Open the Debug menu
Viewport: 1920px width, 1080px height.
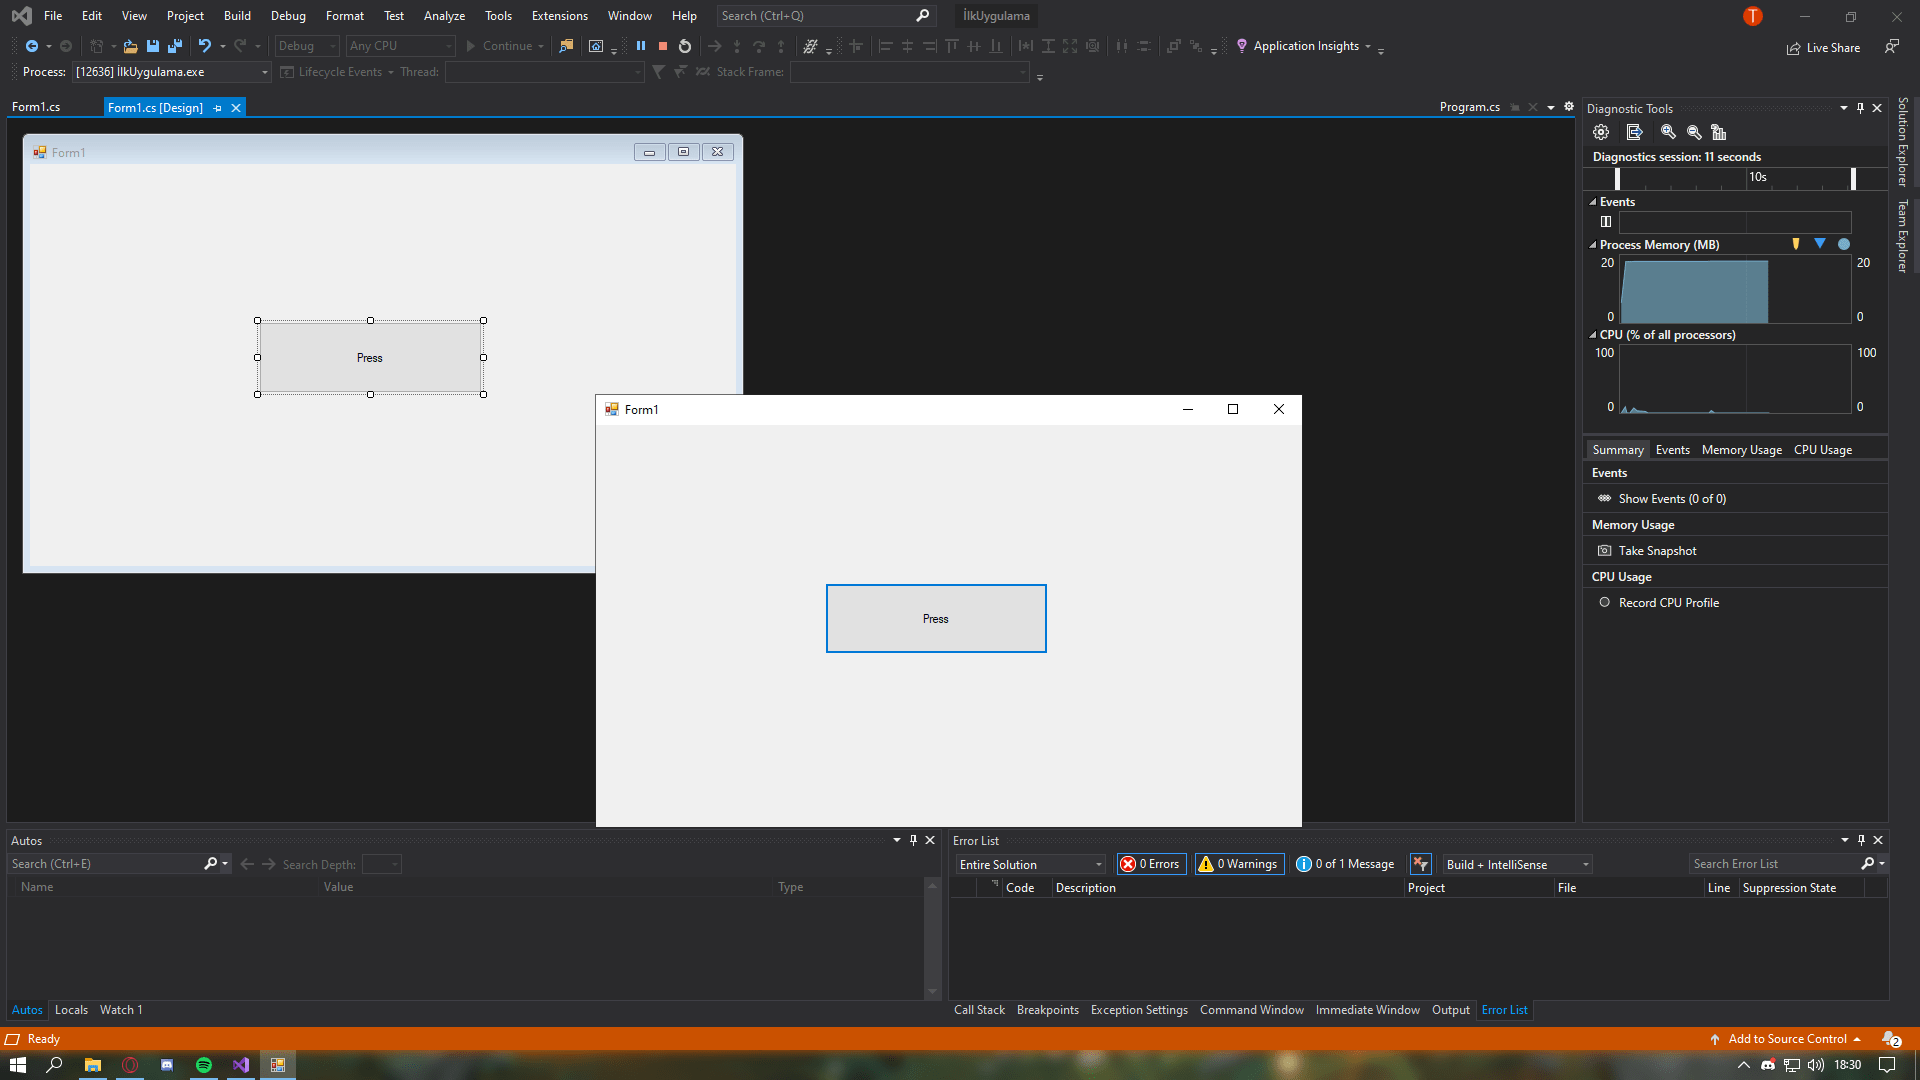pyautogui.click(x=288, y=16)
